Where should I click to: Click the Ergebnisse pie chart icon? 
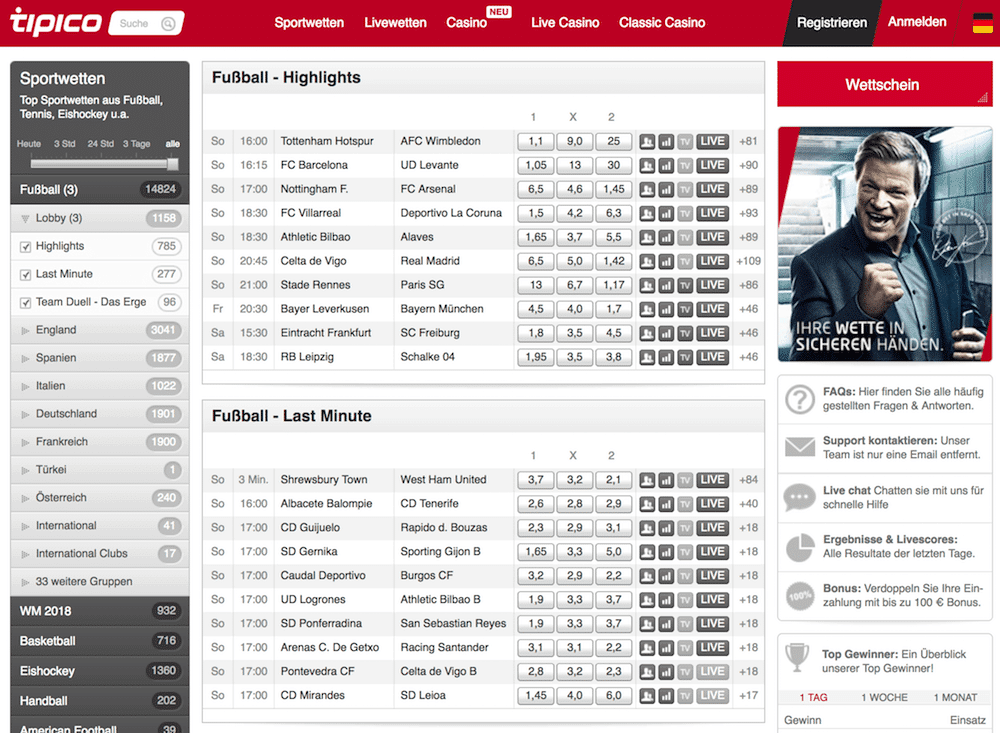click(799, 547)
